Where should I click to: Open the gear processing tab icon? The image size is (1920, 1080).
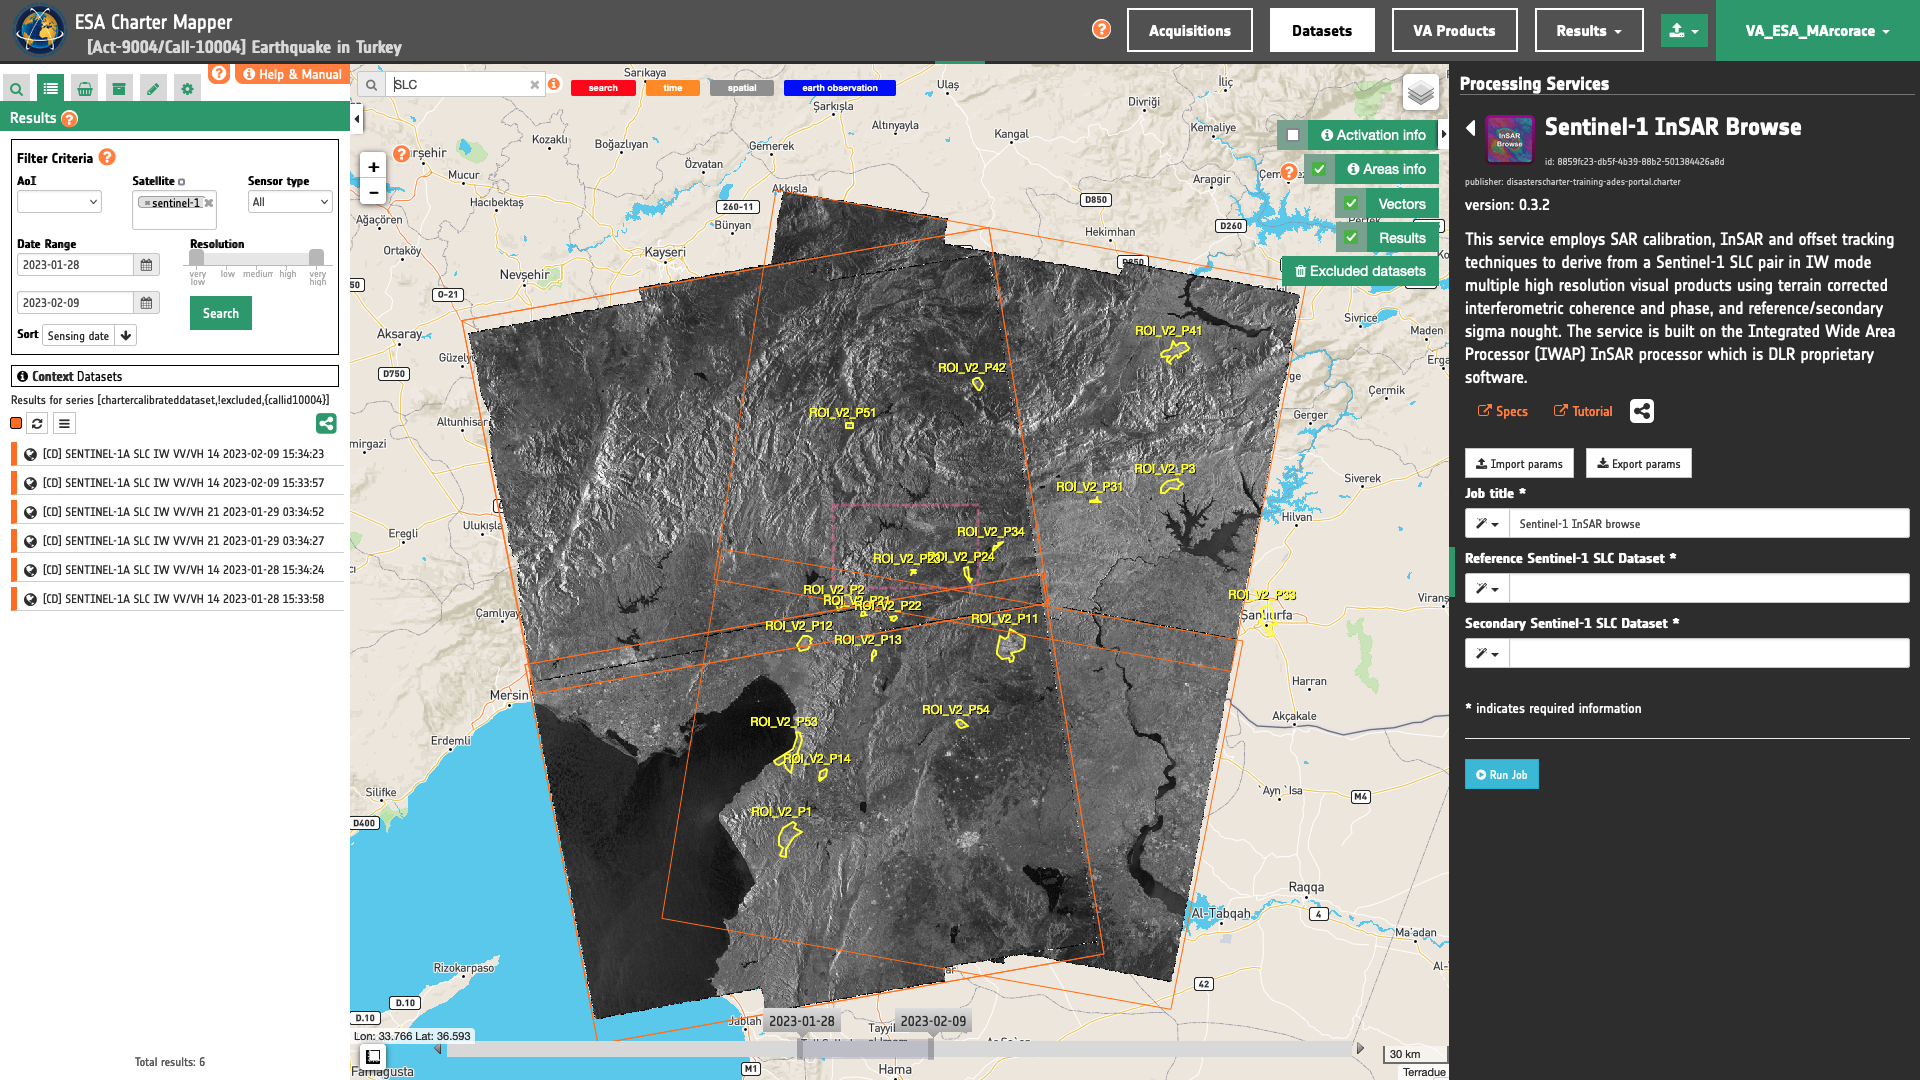pos(187,89)
